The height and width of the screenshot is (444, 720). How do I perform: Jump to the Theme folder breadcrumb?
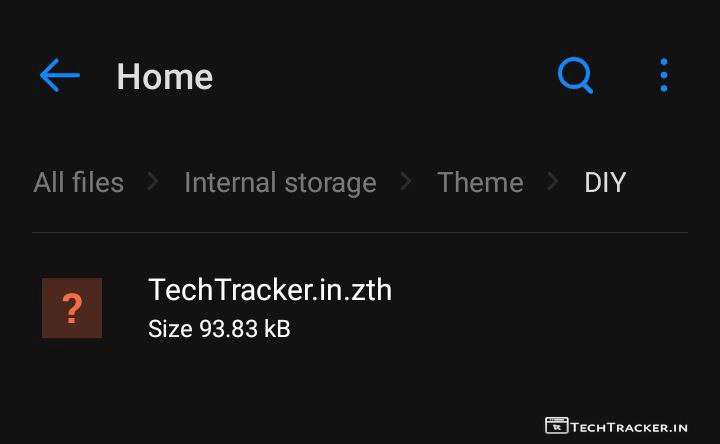click(480, 182)
